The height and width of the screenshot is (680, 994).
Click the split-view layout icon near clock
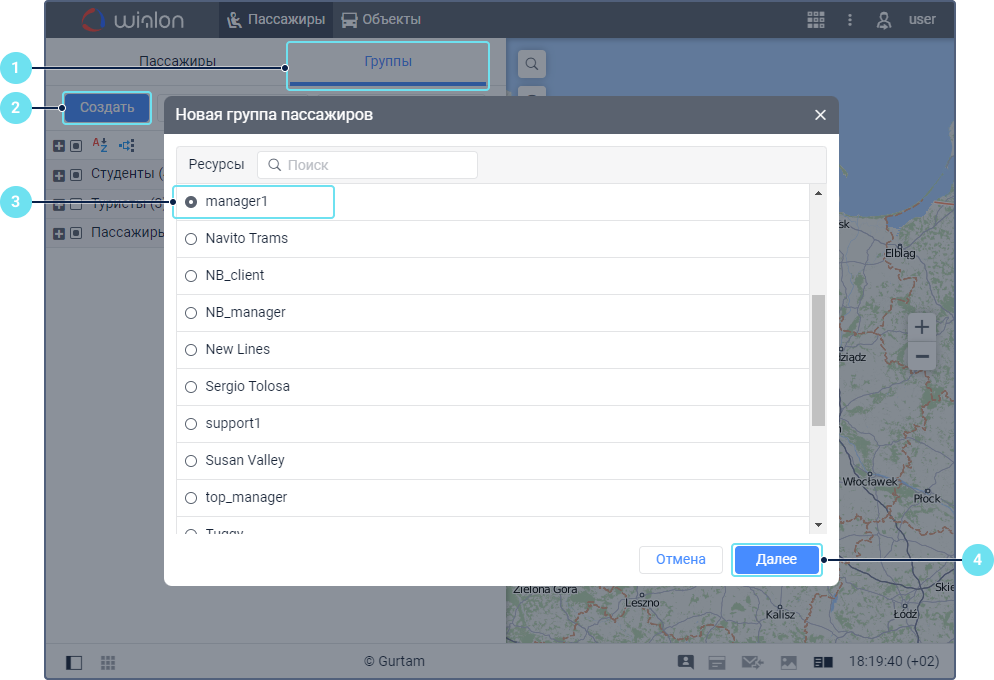tap(822, 662)
